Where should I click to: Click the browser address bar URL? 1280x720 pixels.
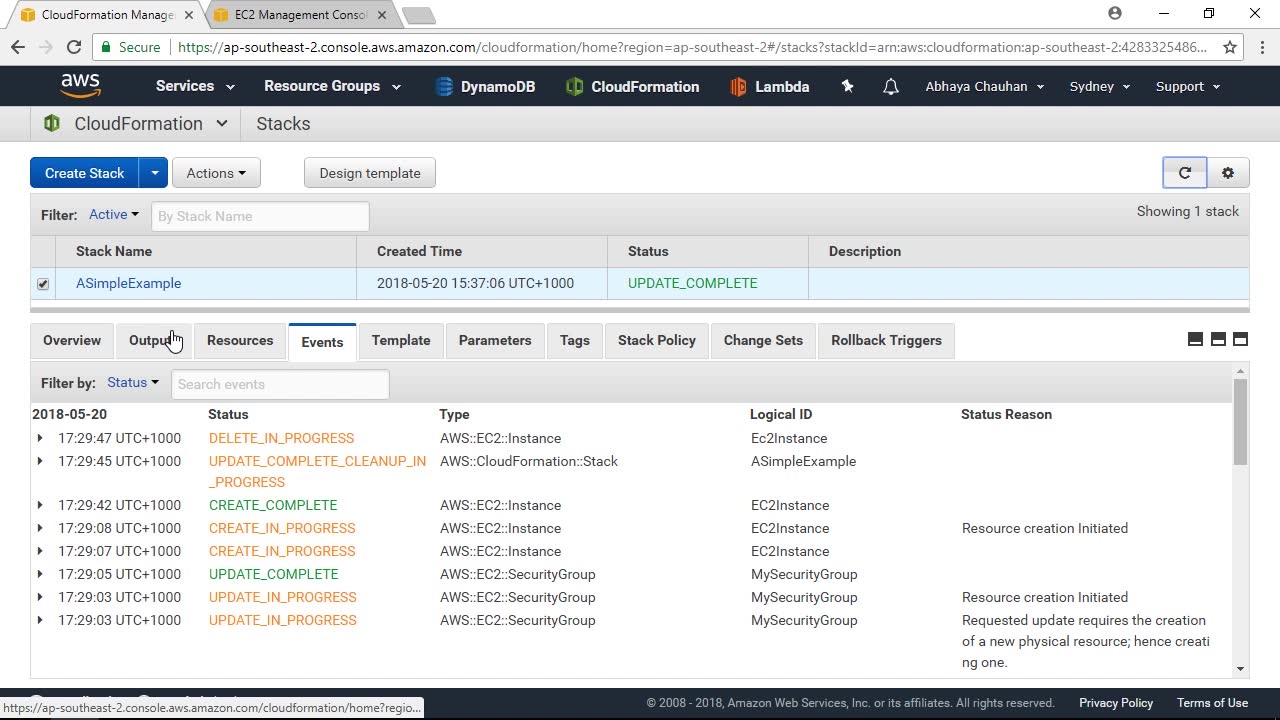692,47
